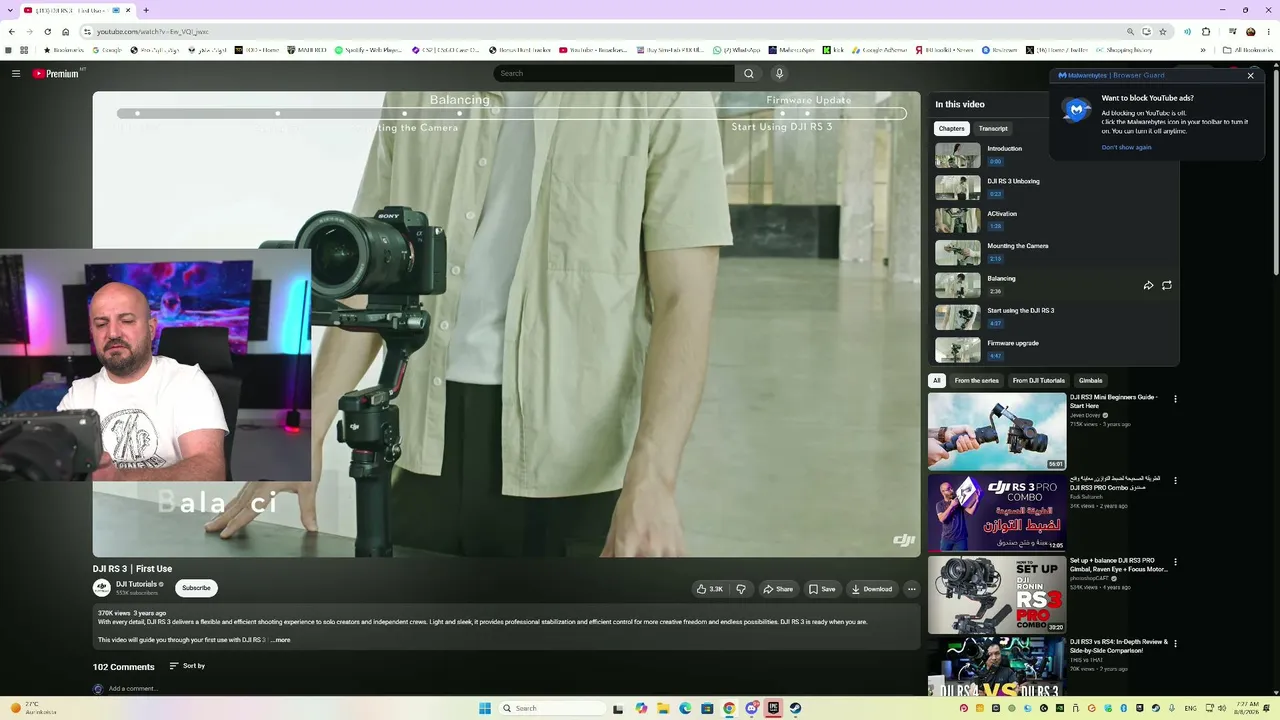1280x720 pixels.
Task: Open Epic Games Launcher from the taskbar
Action: tap(773, 708)
